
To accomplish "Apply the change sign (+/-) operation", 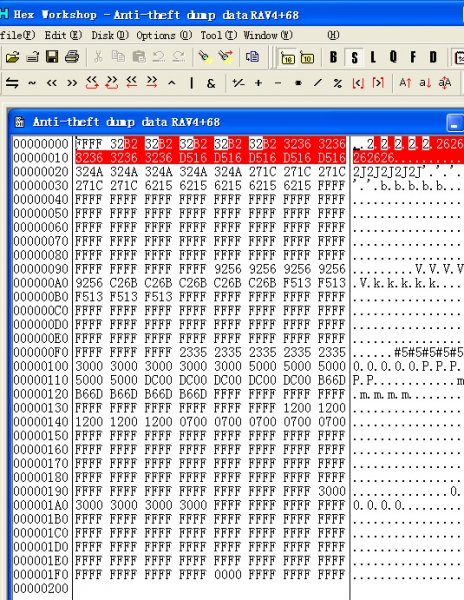I will (238, 83).
